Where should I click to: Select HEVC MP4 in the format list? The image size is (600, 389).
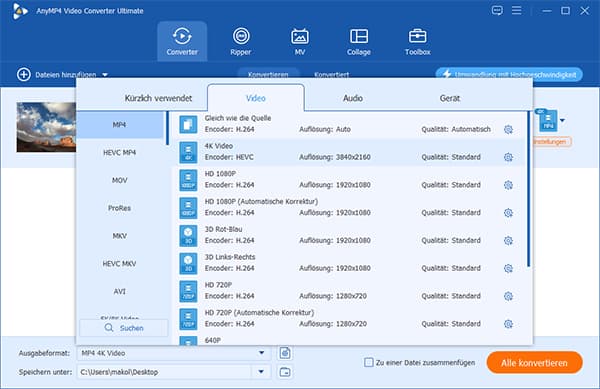[120, 153]
